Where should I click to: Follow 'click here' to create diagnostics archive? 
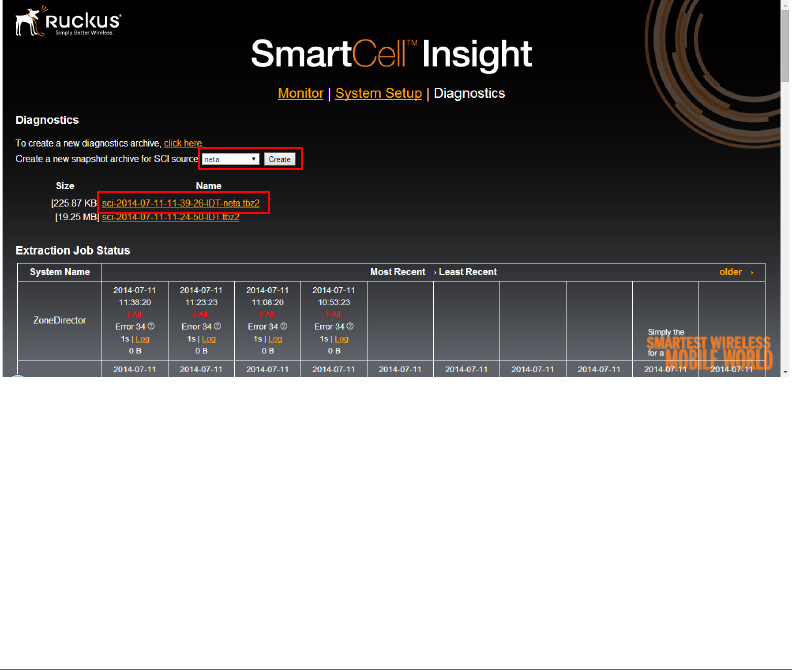[x=183, y=143]
